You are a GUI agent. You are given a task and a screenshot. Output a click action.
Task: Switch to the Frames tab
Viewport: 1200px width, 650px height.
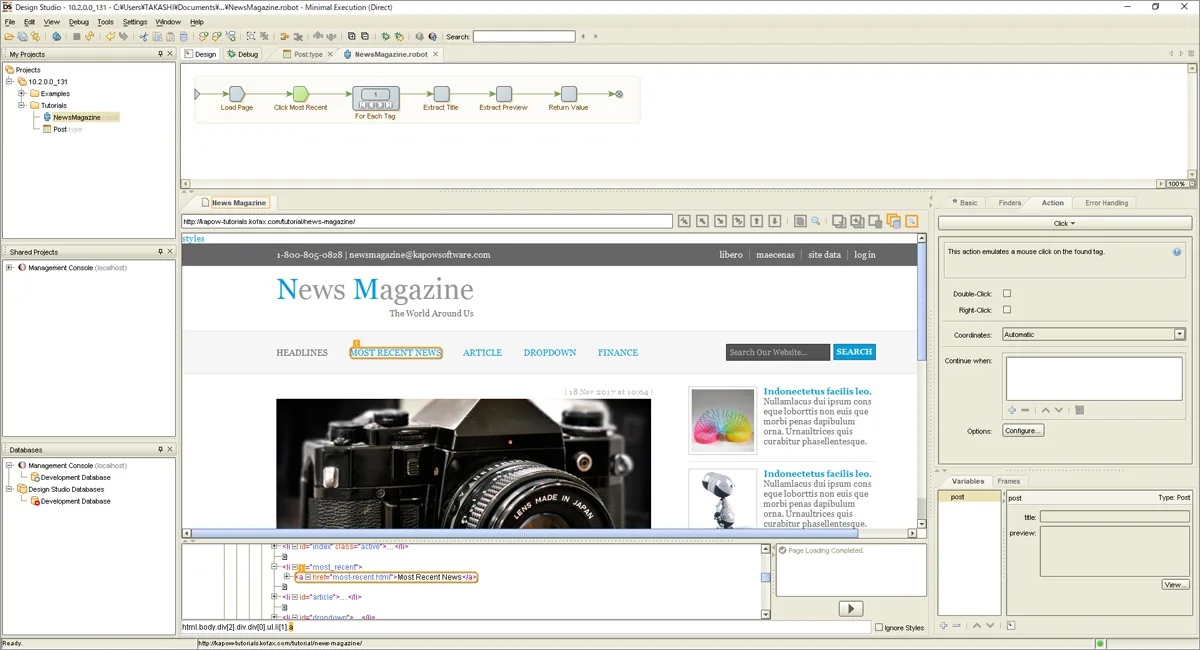coord(1008,481)
